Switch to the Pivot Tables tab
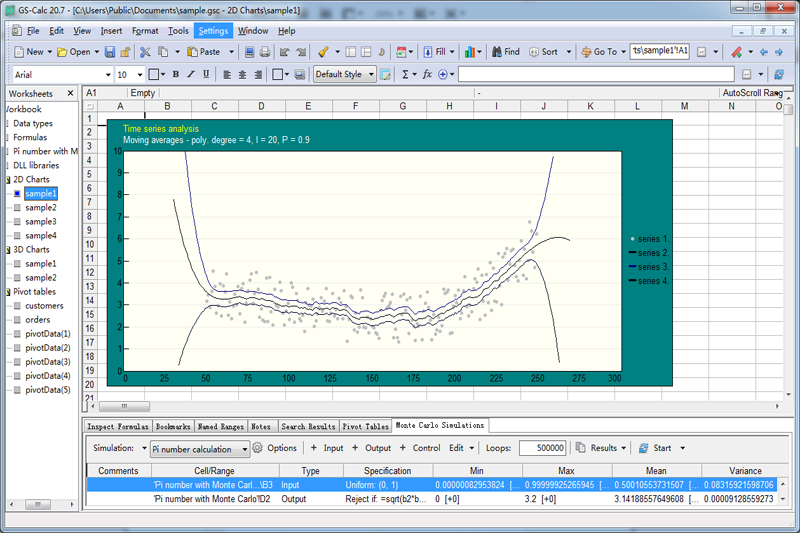 (x=364, y=426)
